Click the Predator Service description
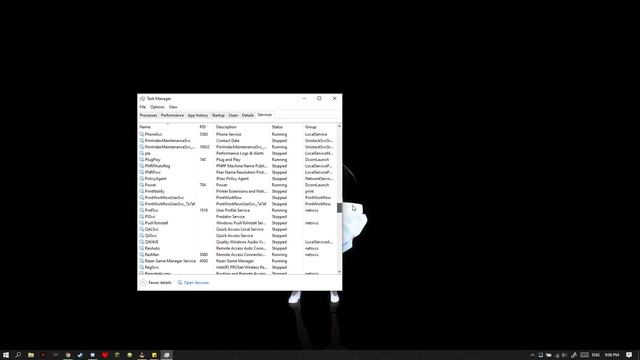Viewport: 640px width, 360px height. point(230,216)
